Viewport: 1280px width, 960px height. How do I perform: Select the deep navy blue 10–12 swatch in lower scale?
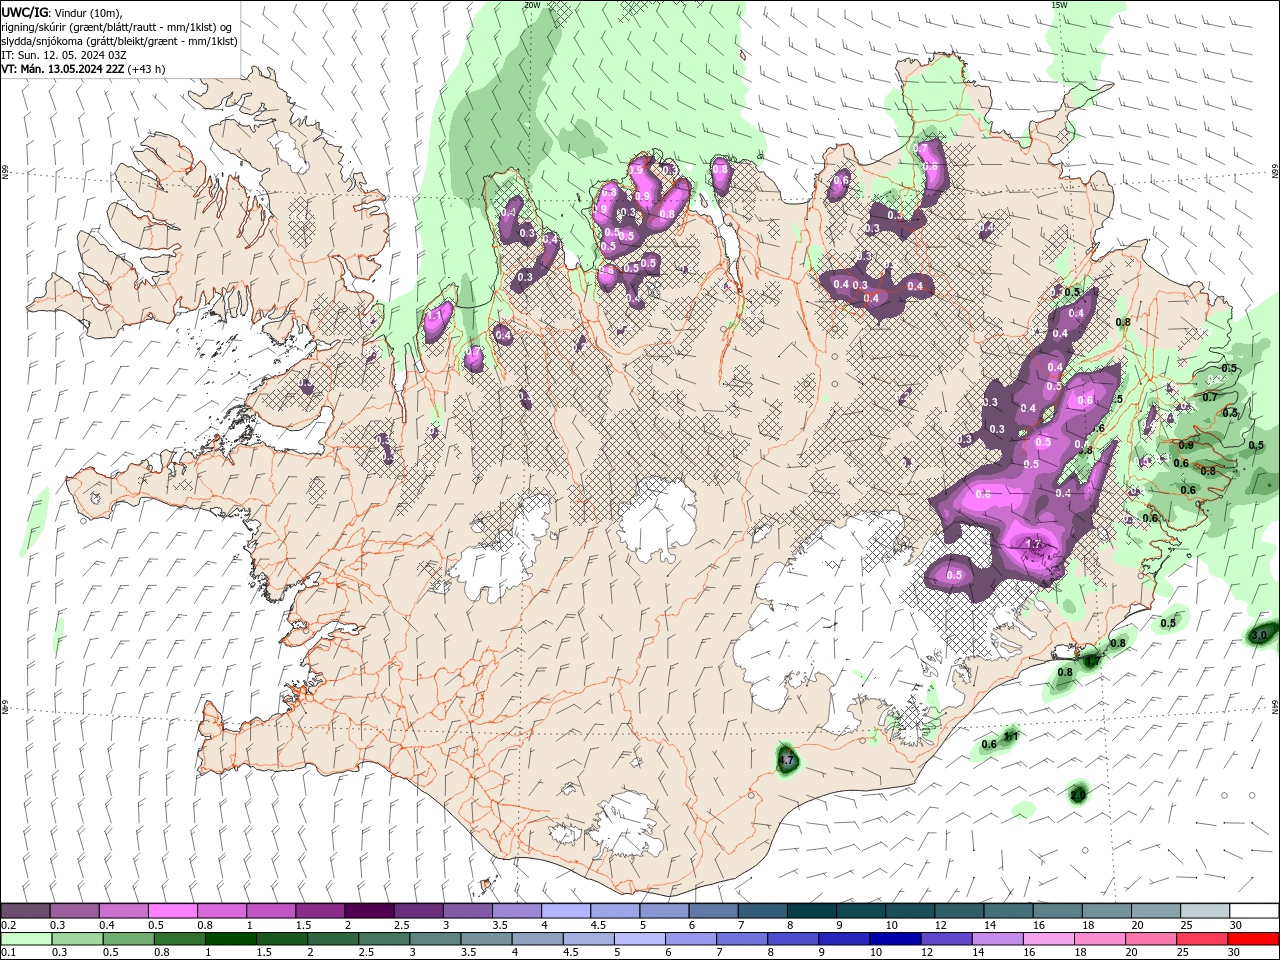894,939
